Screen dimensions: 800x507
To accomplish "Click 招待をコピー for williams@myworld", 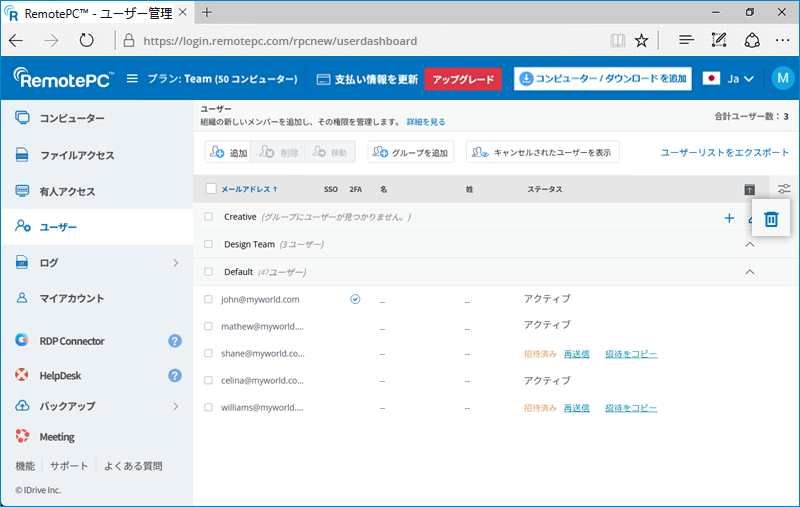I will 631,408.
